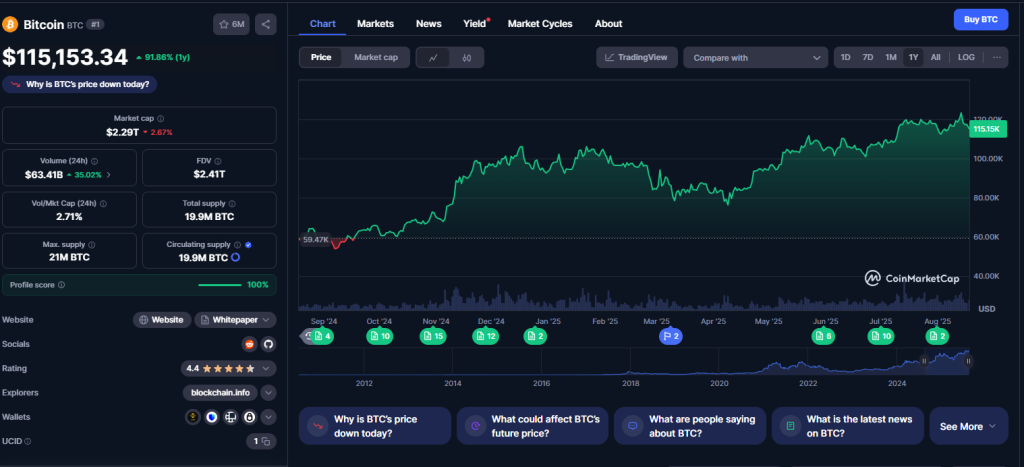Click the right handle of timeline range slider
1024x467 pixels.
coord(968,360)
